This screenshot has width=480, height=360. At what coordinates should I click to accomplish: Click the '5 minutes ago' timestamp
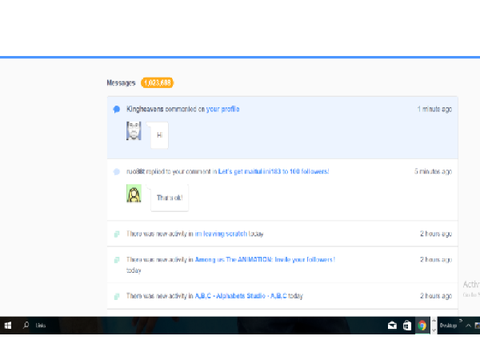[433, 171]
